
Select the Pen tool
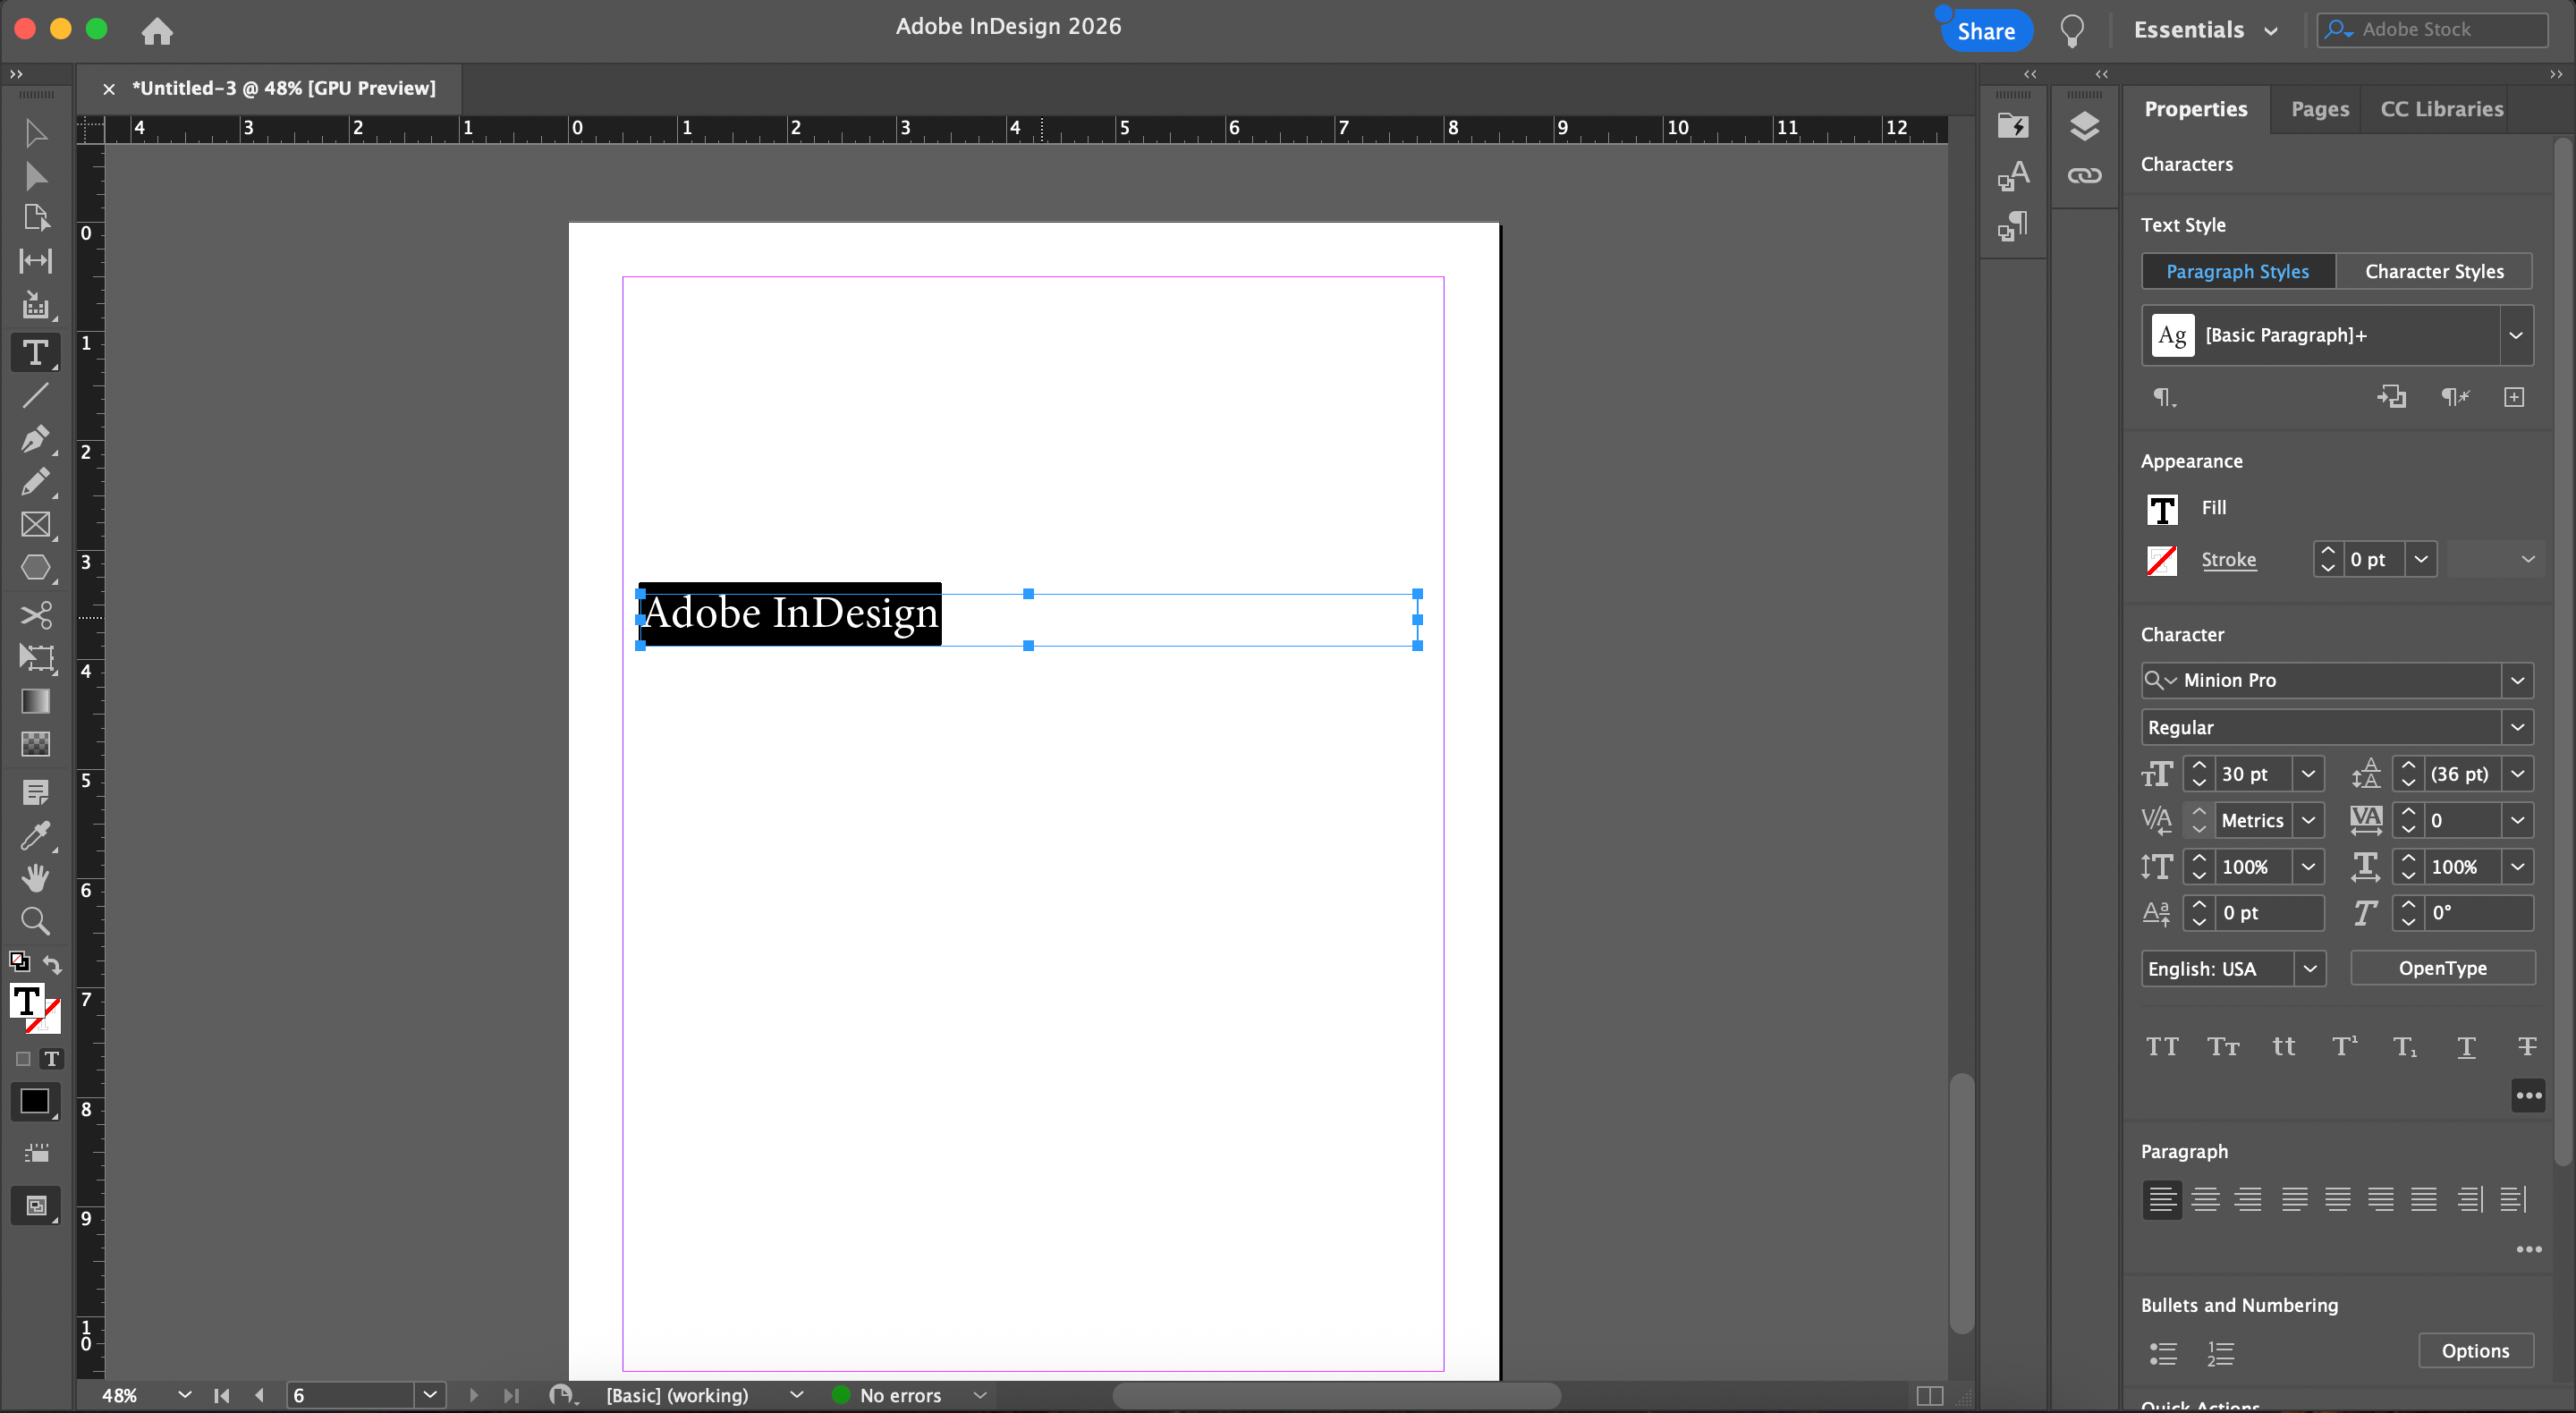pyautogui.click(x=35, y=438)
